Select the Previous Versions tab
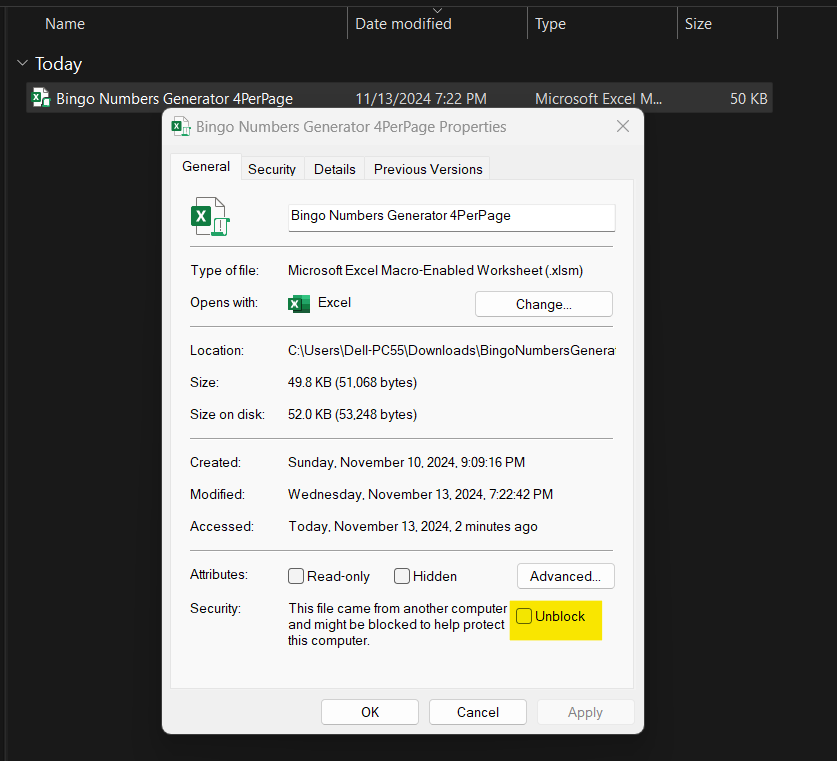837x761 pixels. 428,169
